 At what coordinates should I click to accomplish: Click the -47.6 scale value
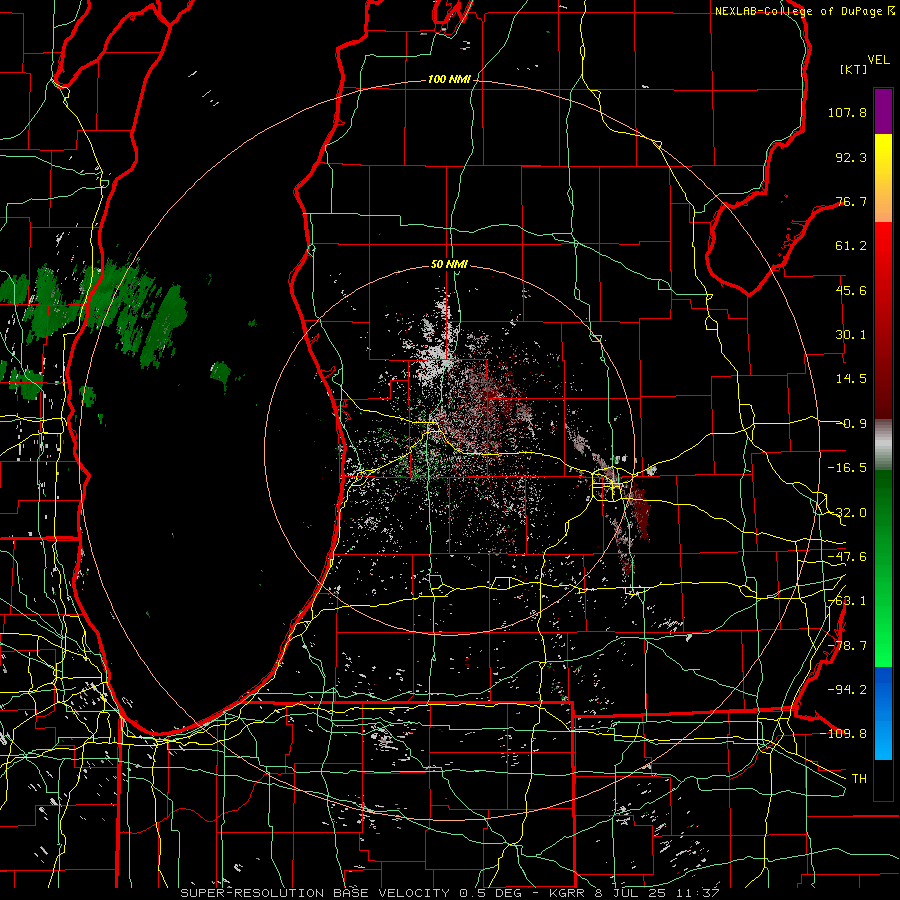point(847,557)
